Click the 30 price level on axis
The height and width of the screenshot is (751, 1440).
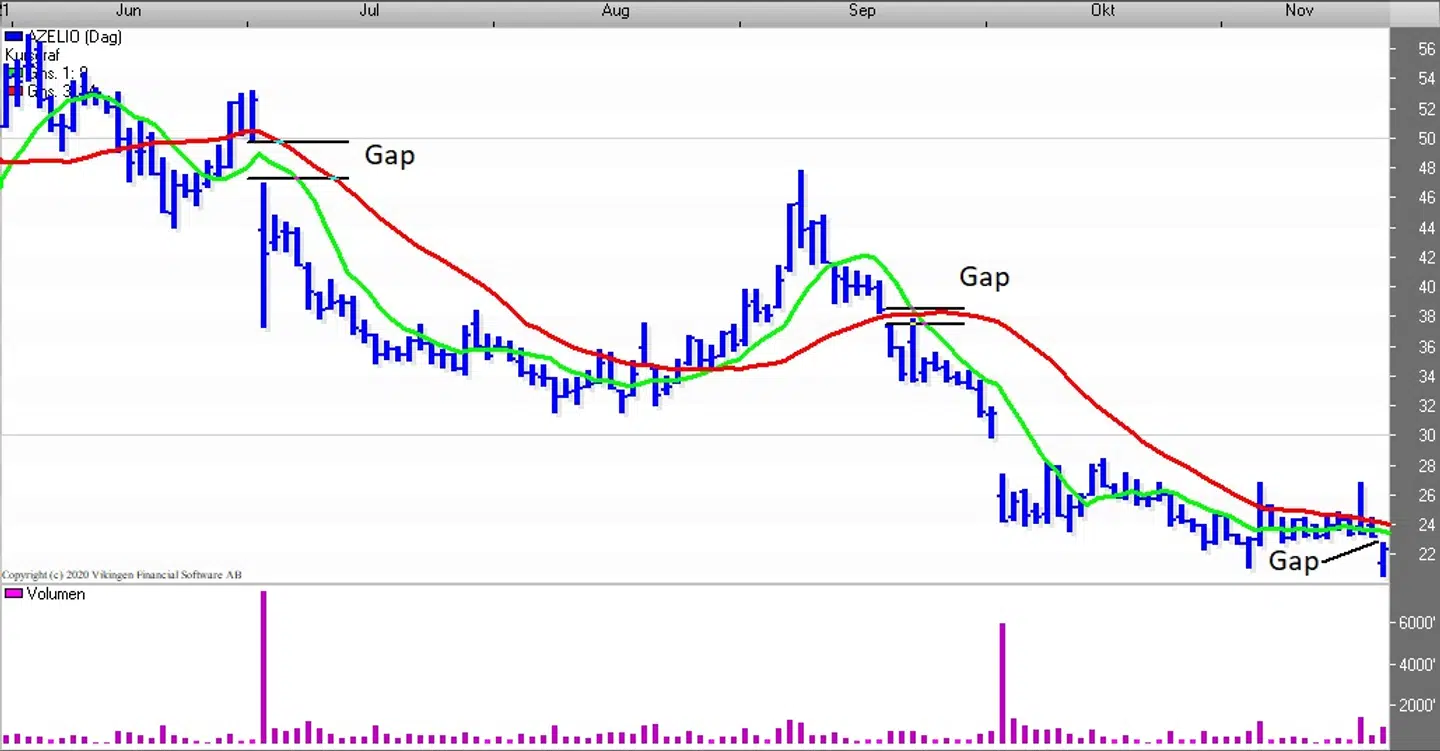pyautogui.click(x=1426, y=435)
